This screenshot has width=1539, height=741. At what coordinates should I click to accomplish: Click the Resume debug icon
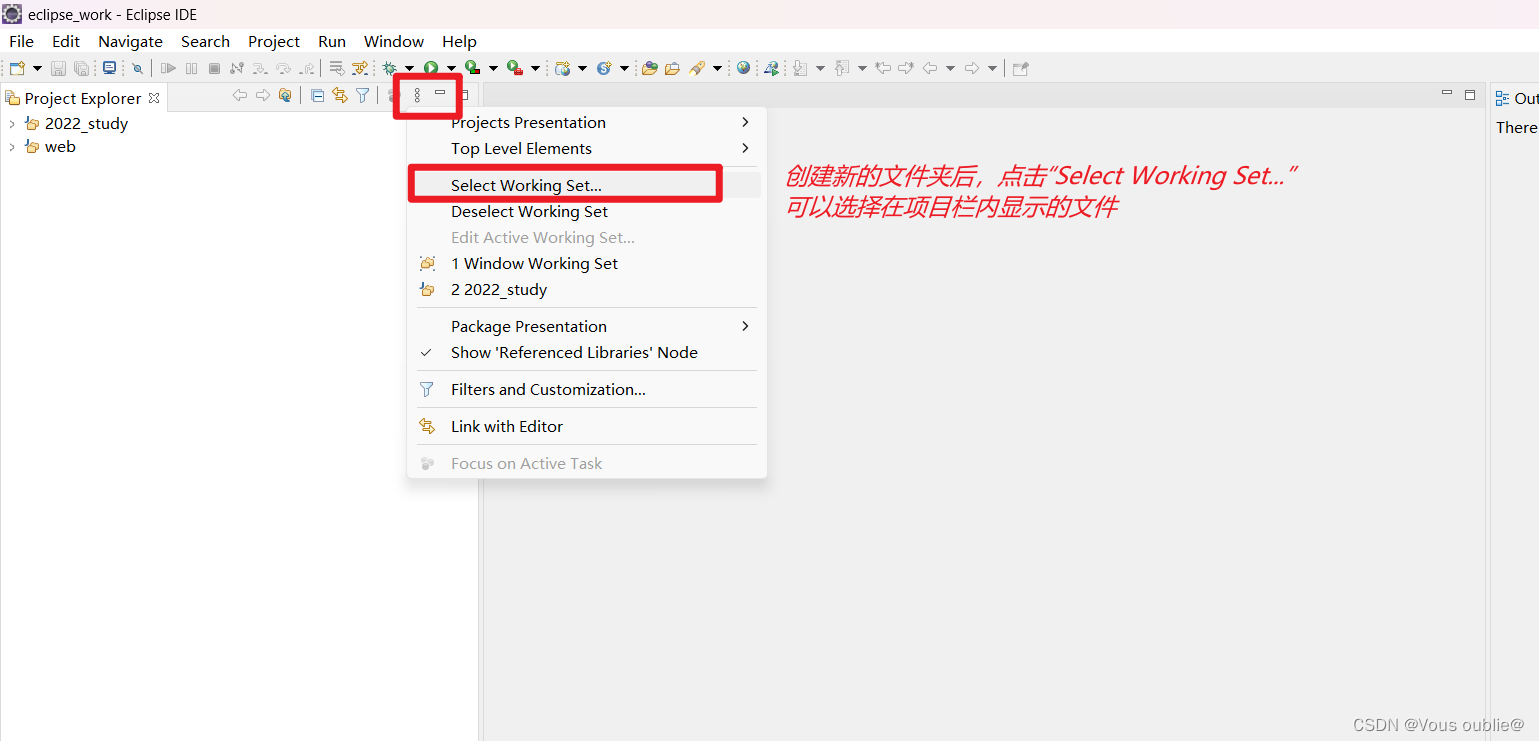(168, 68)
